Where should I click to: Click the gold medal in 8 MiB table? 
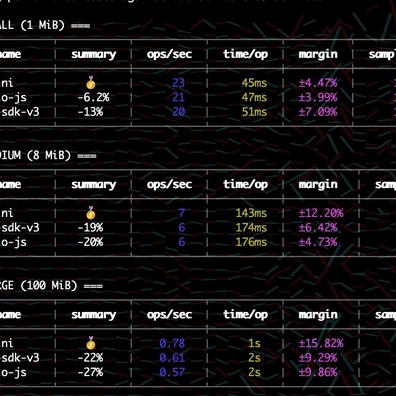(x=91, y=213)
